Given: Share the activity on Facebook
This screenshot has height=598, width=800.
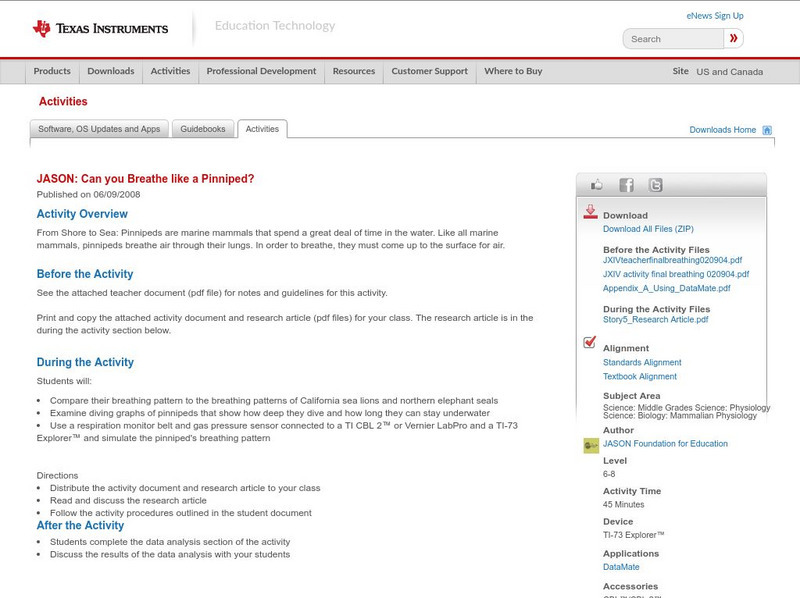Looking at the screenshot, I should point(626,185).
